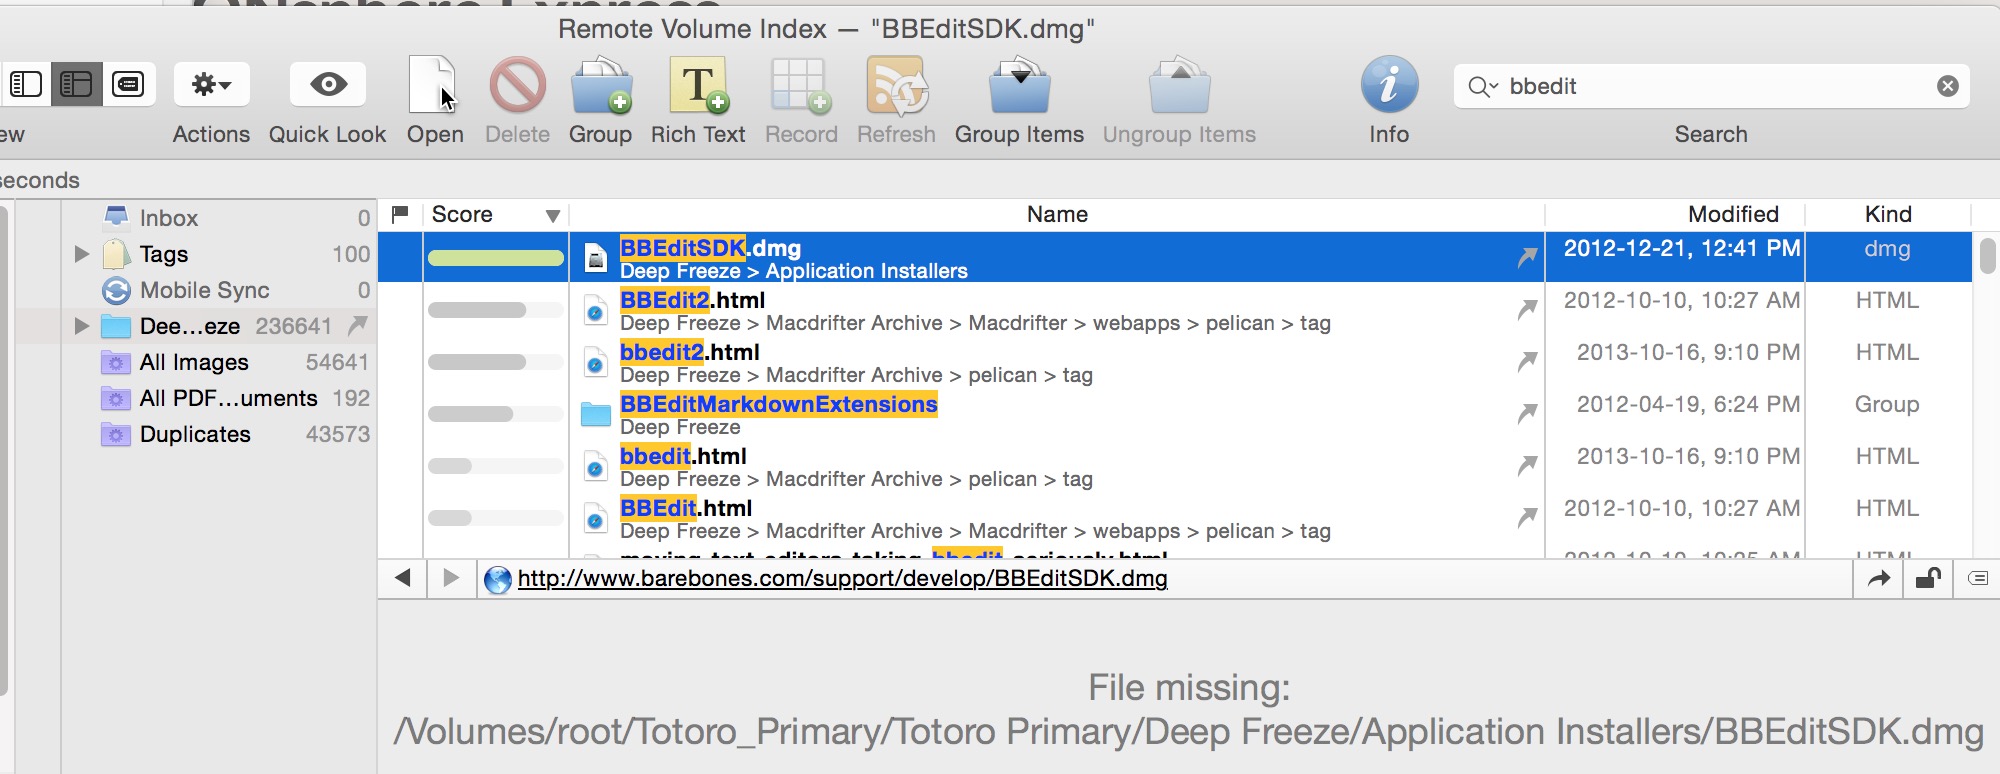The image size is (2000, 774).
Task: Sort results by Kind column
Action: pos(1888,214)
